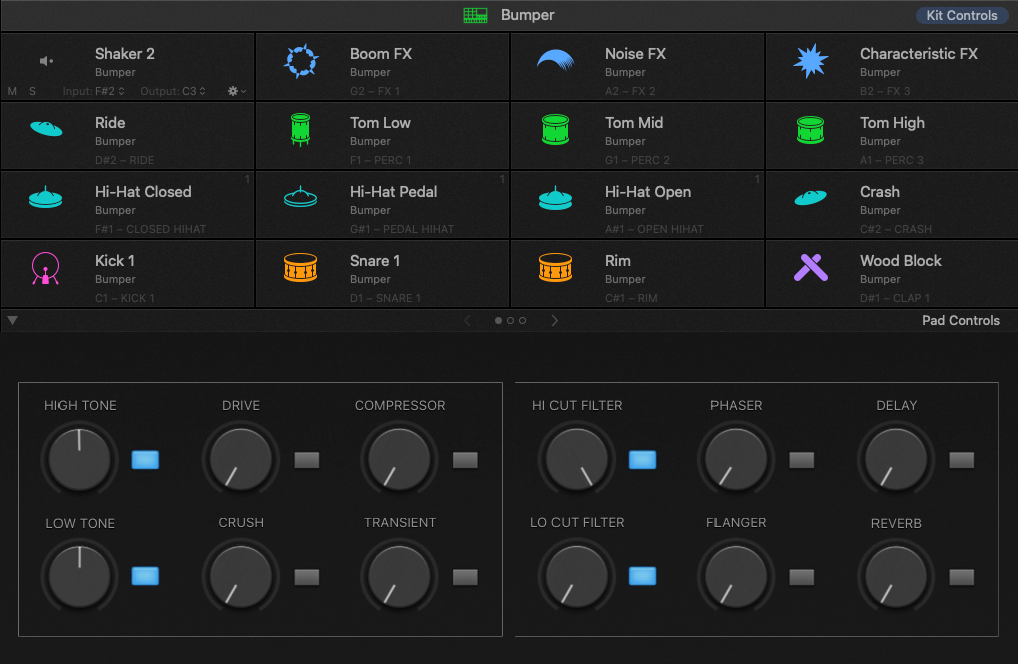This screenshot has height=664, width=1018.
Task: Click the 'Wood Block' pad name
Action: (900, 261)
